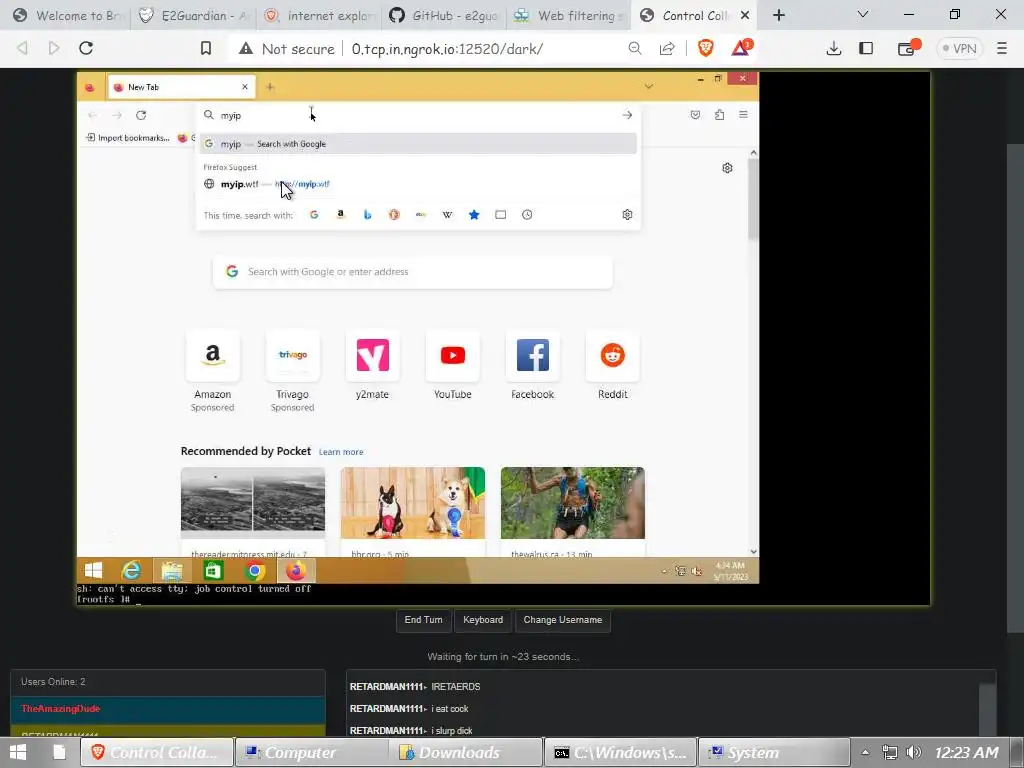Search bookmarks via star icon
The height and width of the screenshot is (768, 1024).
coord(474,215)
